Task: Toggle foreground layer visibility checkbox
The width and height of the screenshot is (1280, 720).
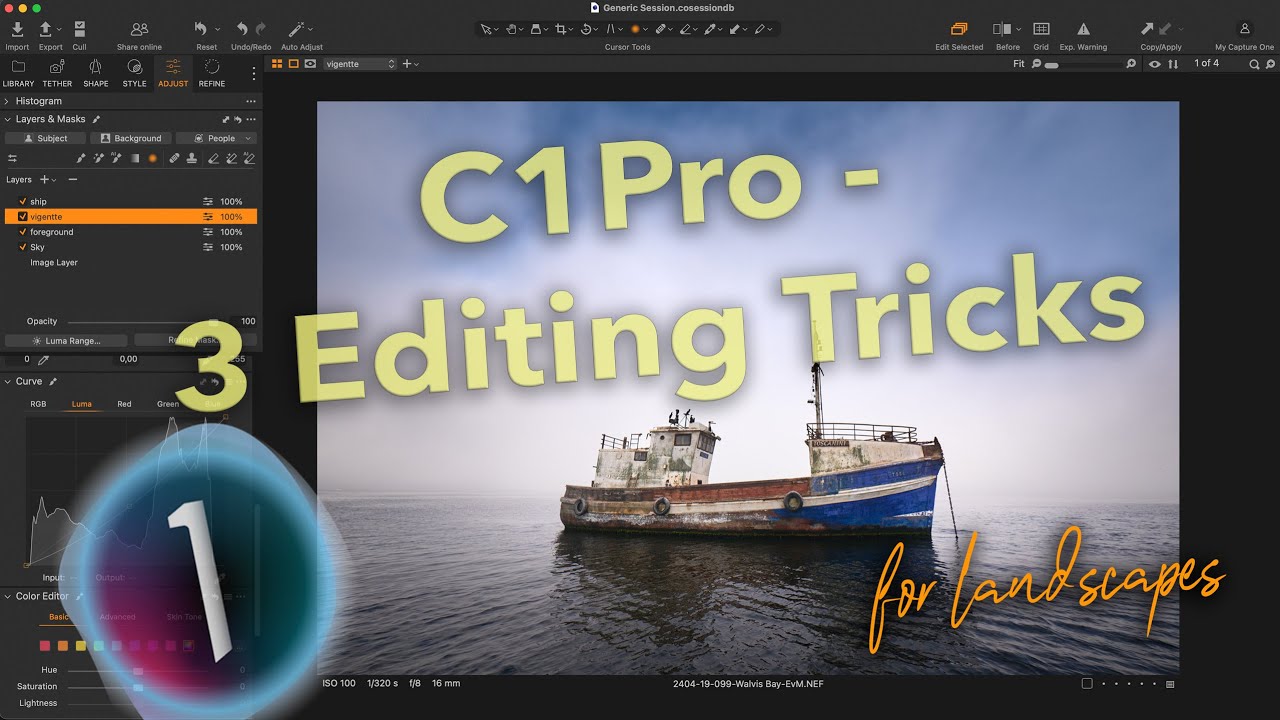Action: point(23,232)
